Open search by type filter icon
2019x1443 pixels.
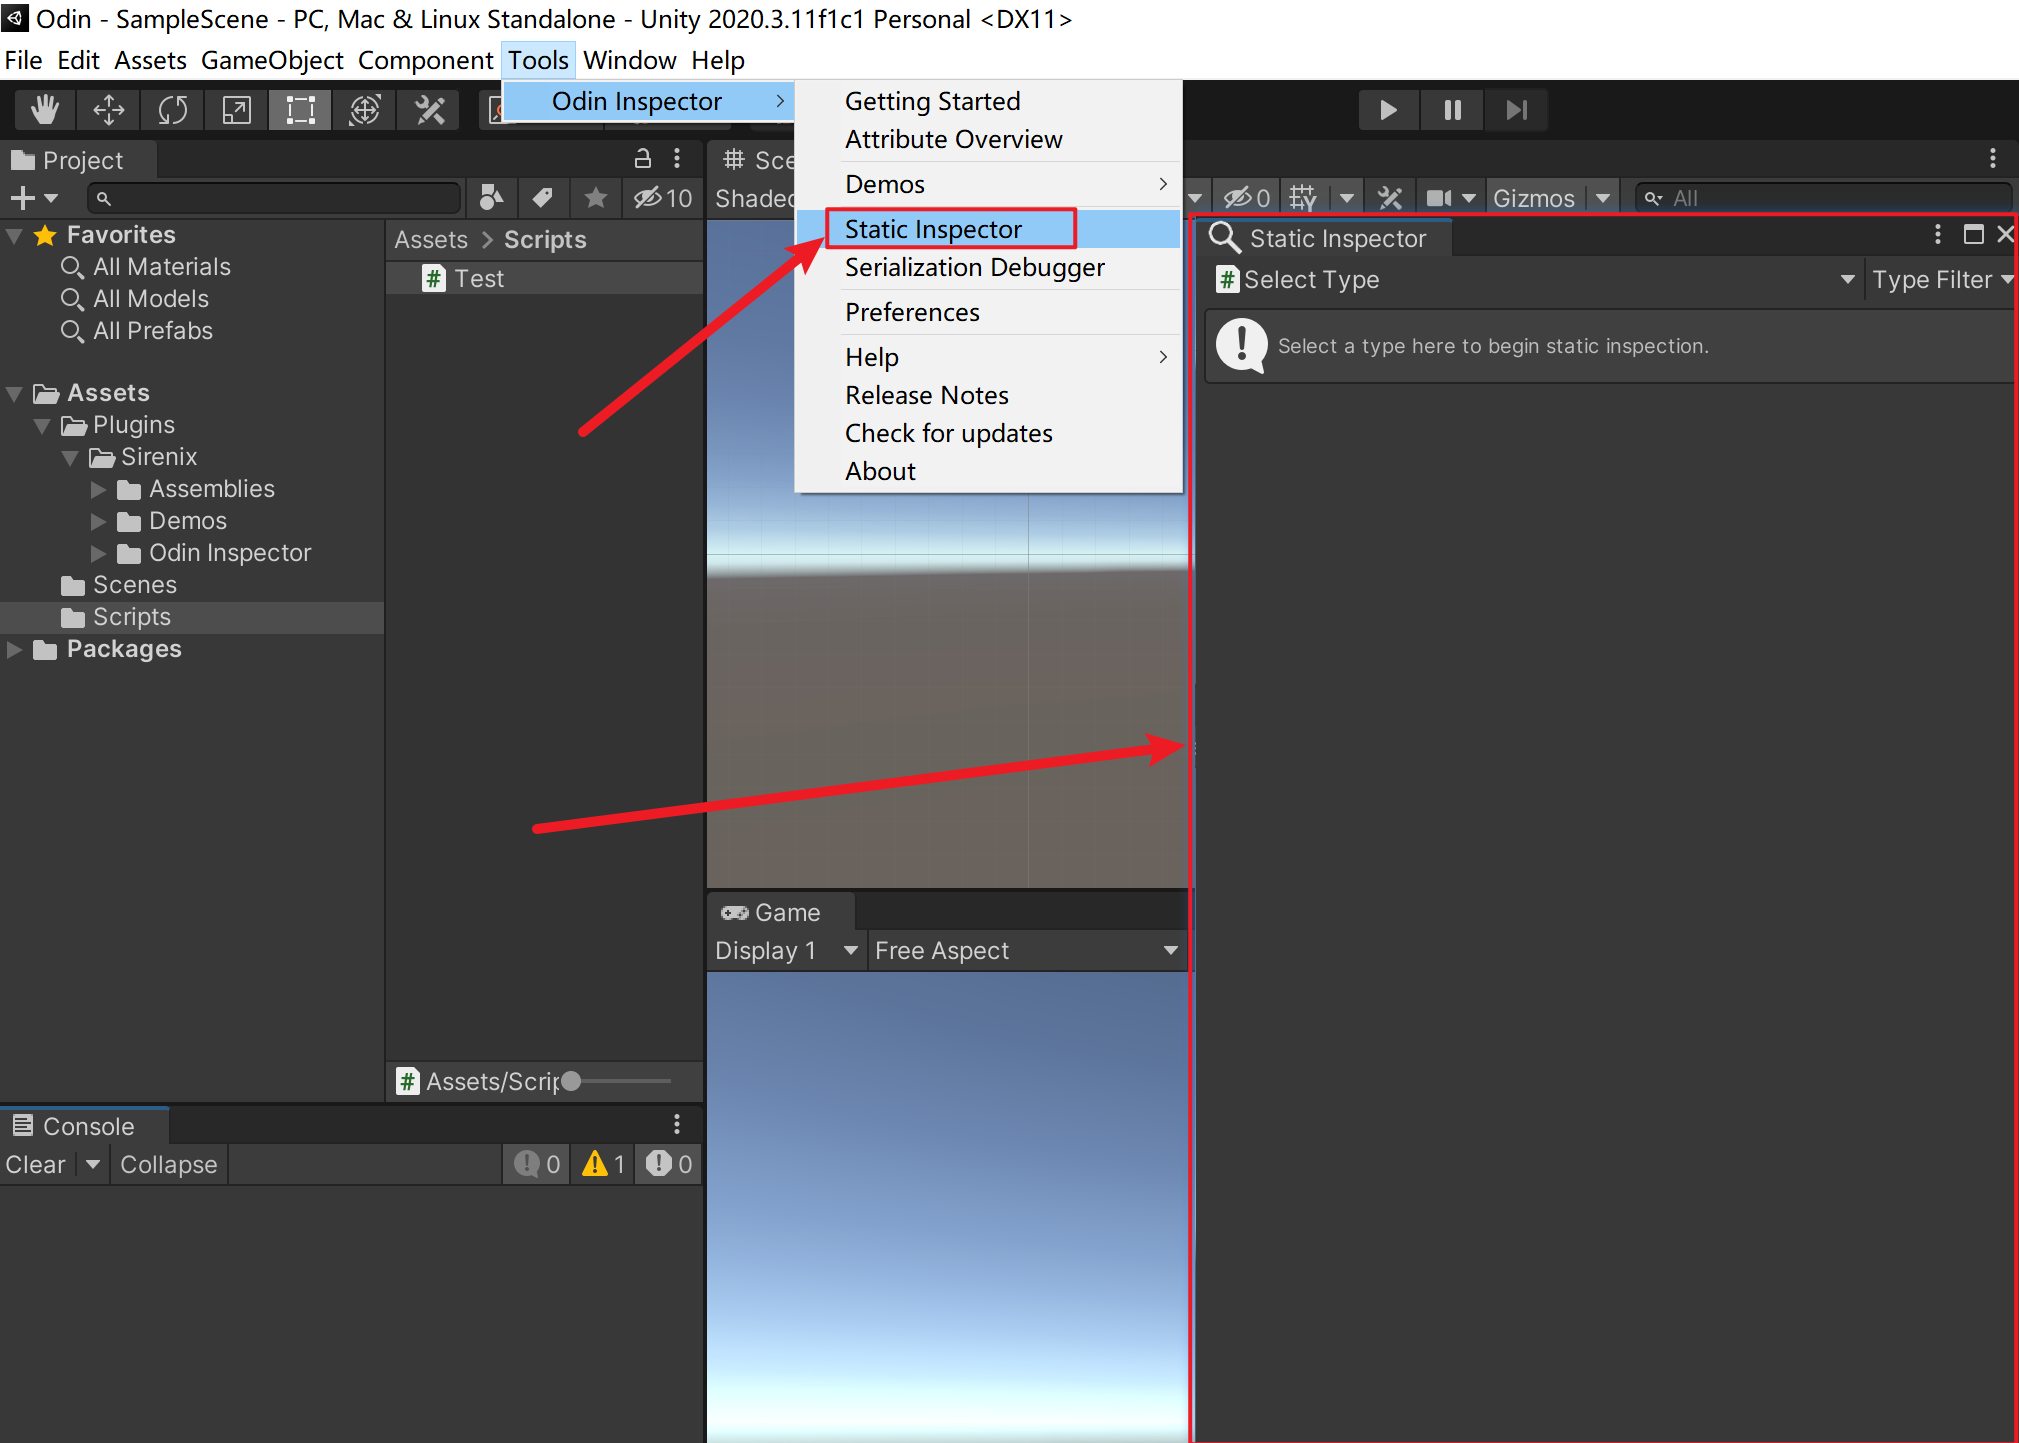coord(490,198)
